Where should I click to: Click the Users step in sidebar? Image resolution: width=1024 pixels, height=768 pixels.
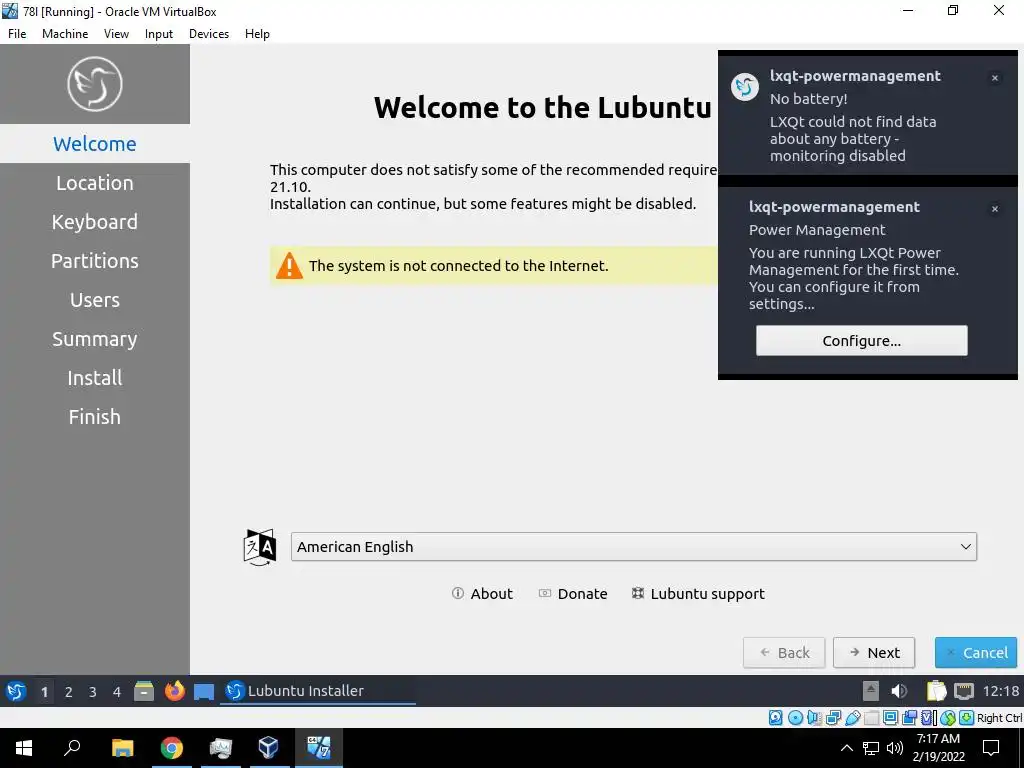pos(95,300)
